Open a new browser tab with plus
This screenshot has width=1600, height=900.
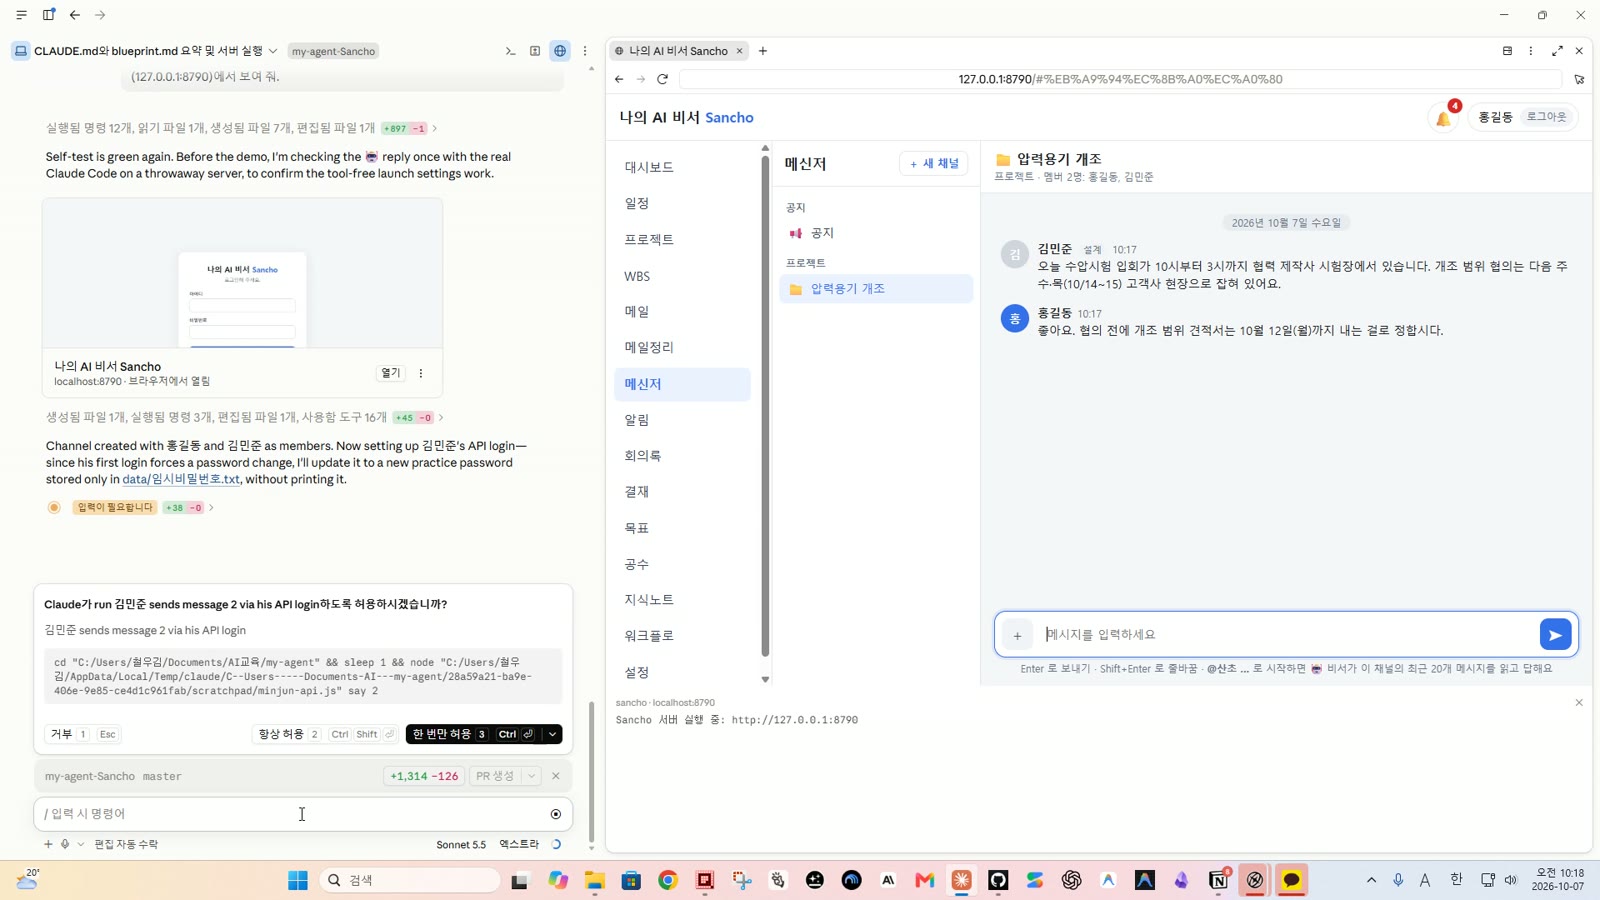click(763, 51)
